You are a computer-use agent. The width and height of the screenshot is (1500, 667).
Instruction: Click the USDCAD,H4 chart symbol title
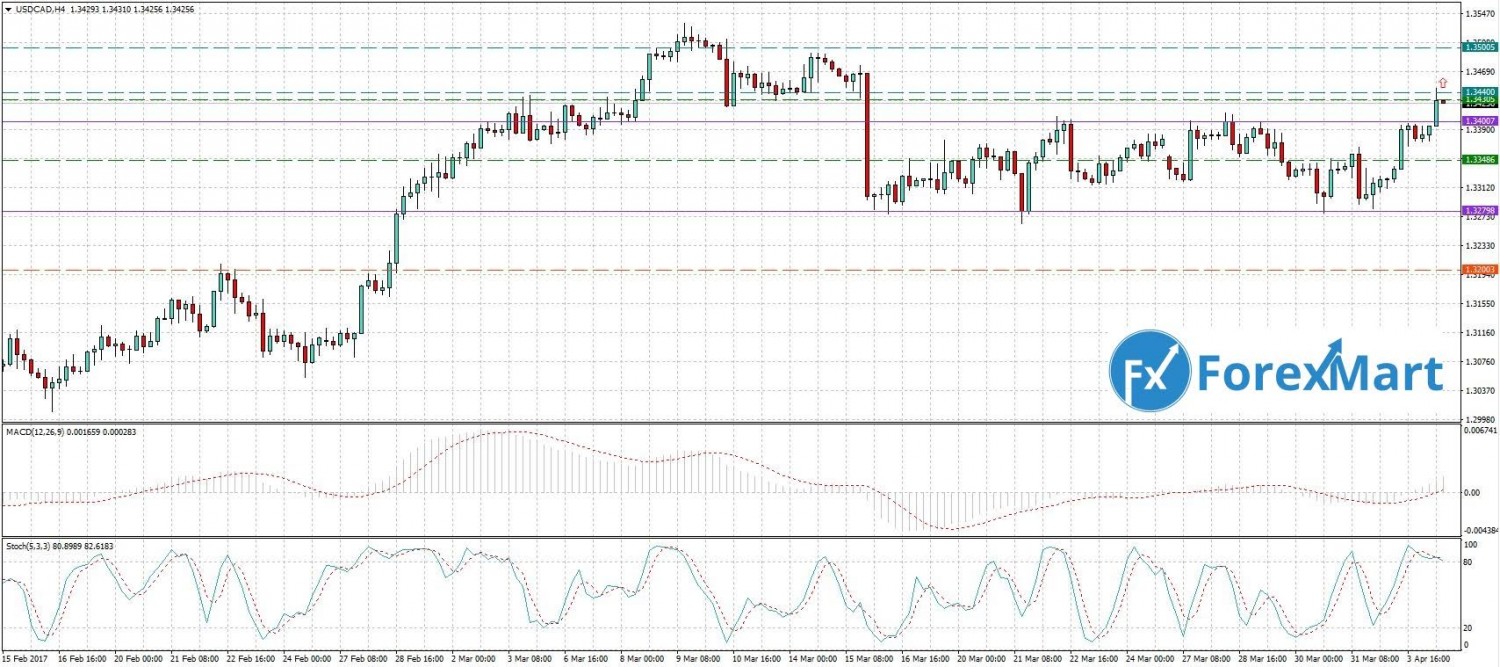click(x=37, y=7)
